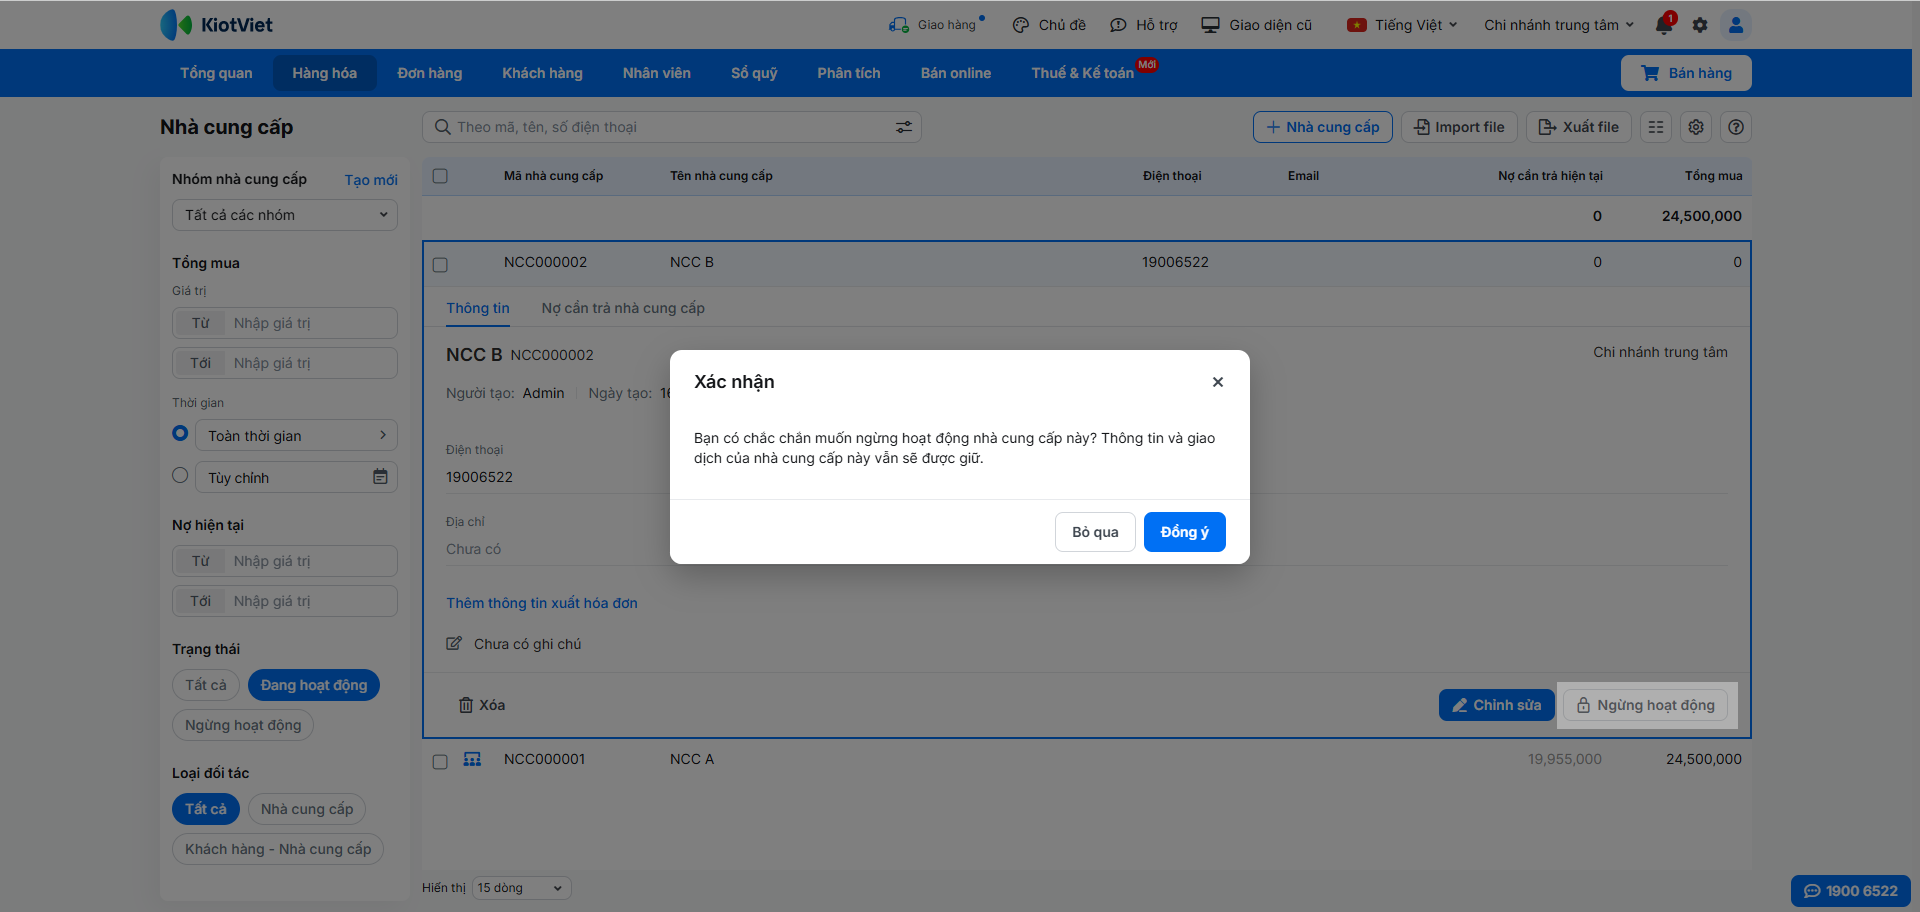Click the Bán hàng button
This screenshot has height=912, width=1920.
[x=1686, y=73]
